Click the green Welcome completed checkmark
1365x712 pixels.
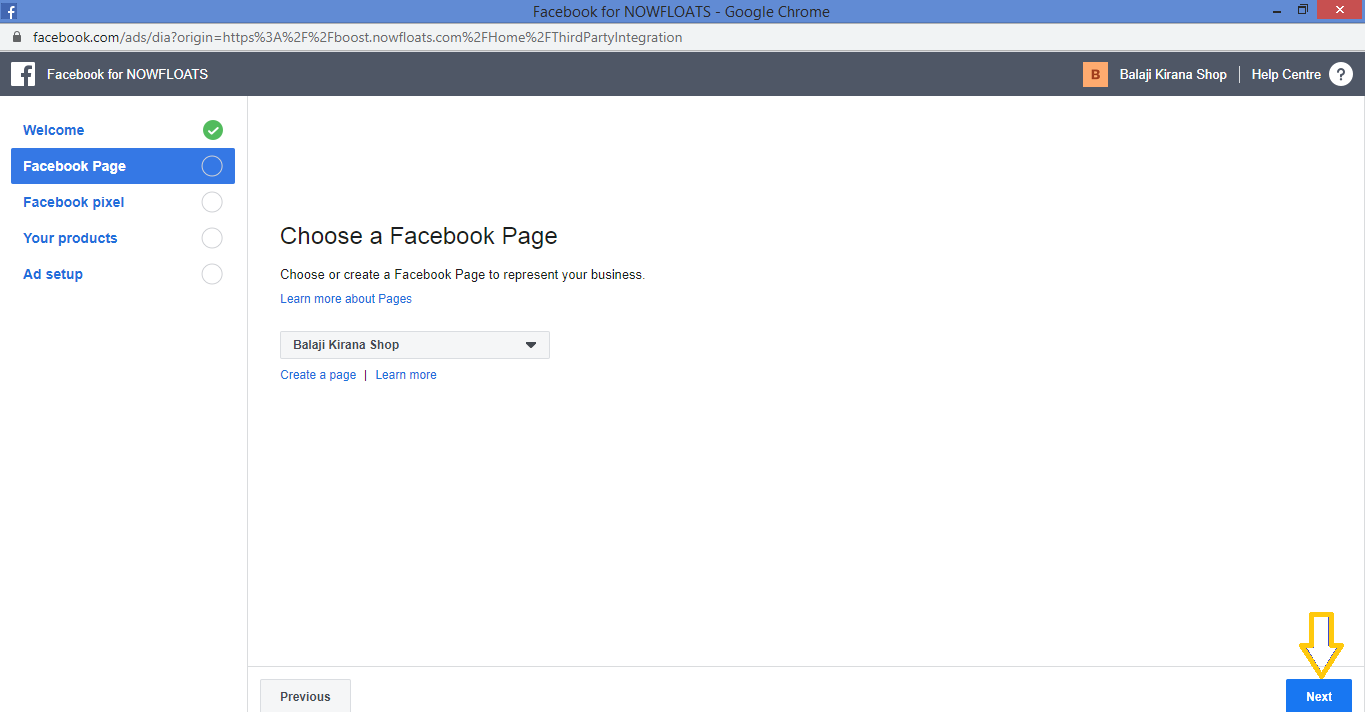tap(212, 130)
